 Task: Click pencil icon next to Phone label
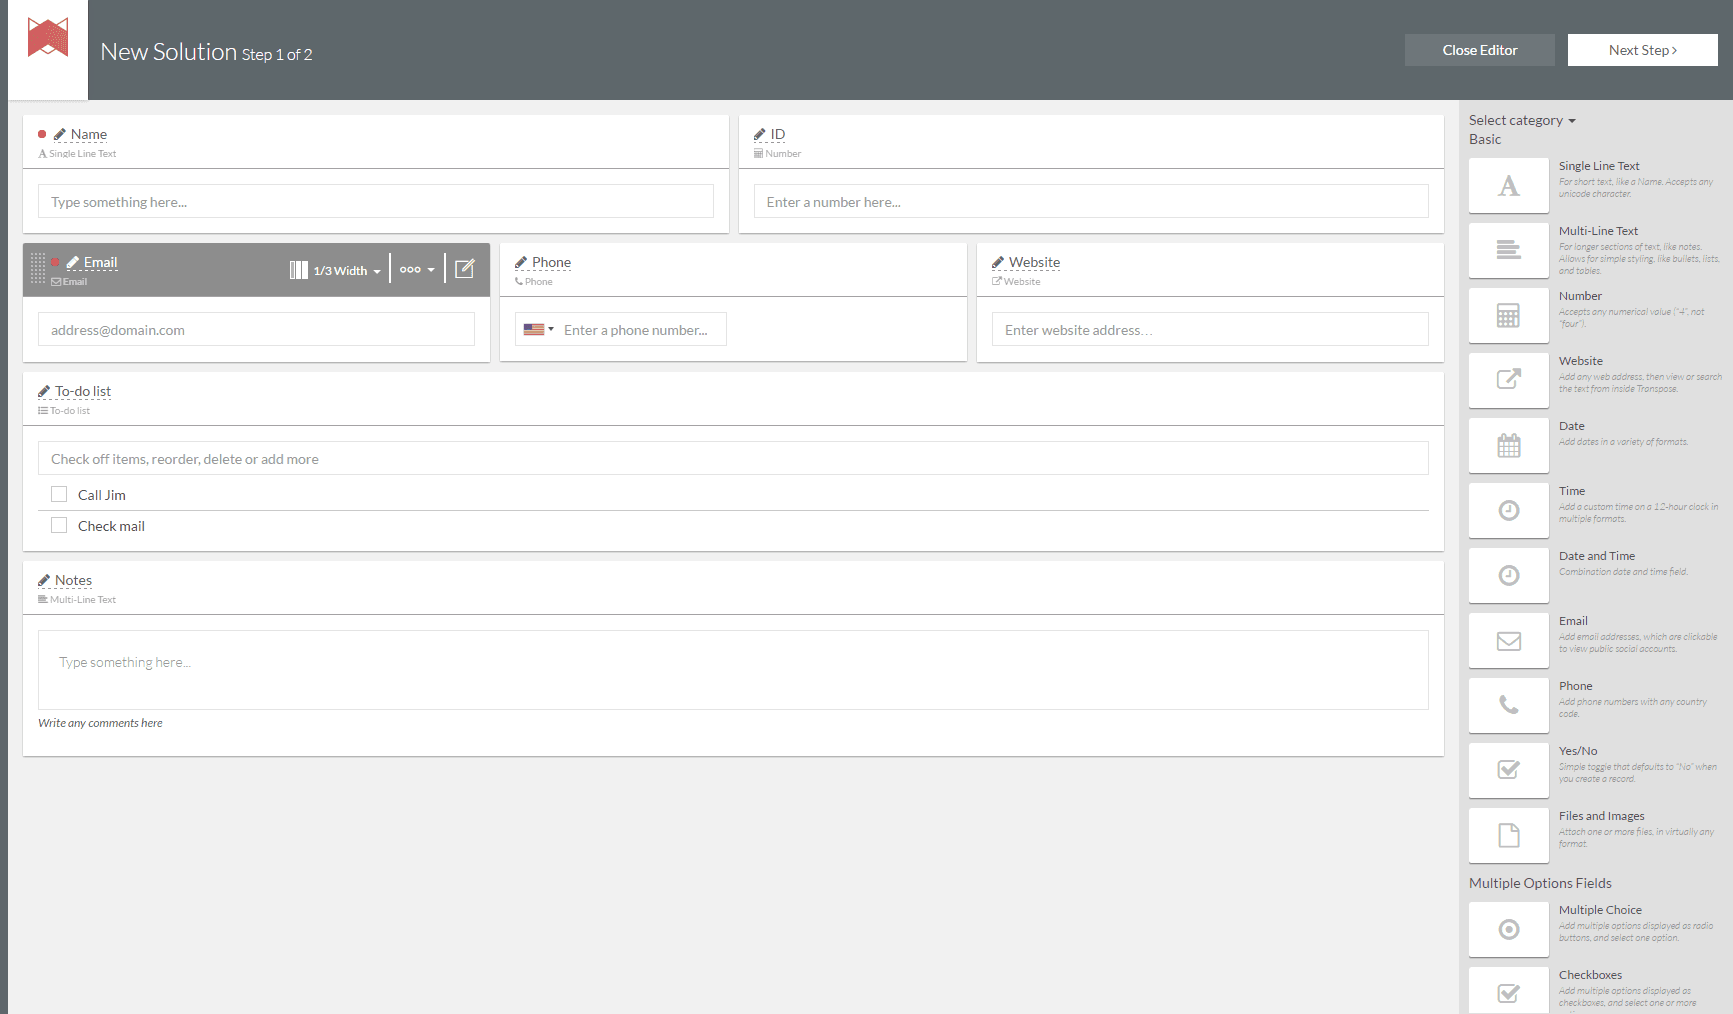tap(521, 262)
